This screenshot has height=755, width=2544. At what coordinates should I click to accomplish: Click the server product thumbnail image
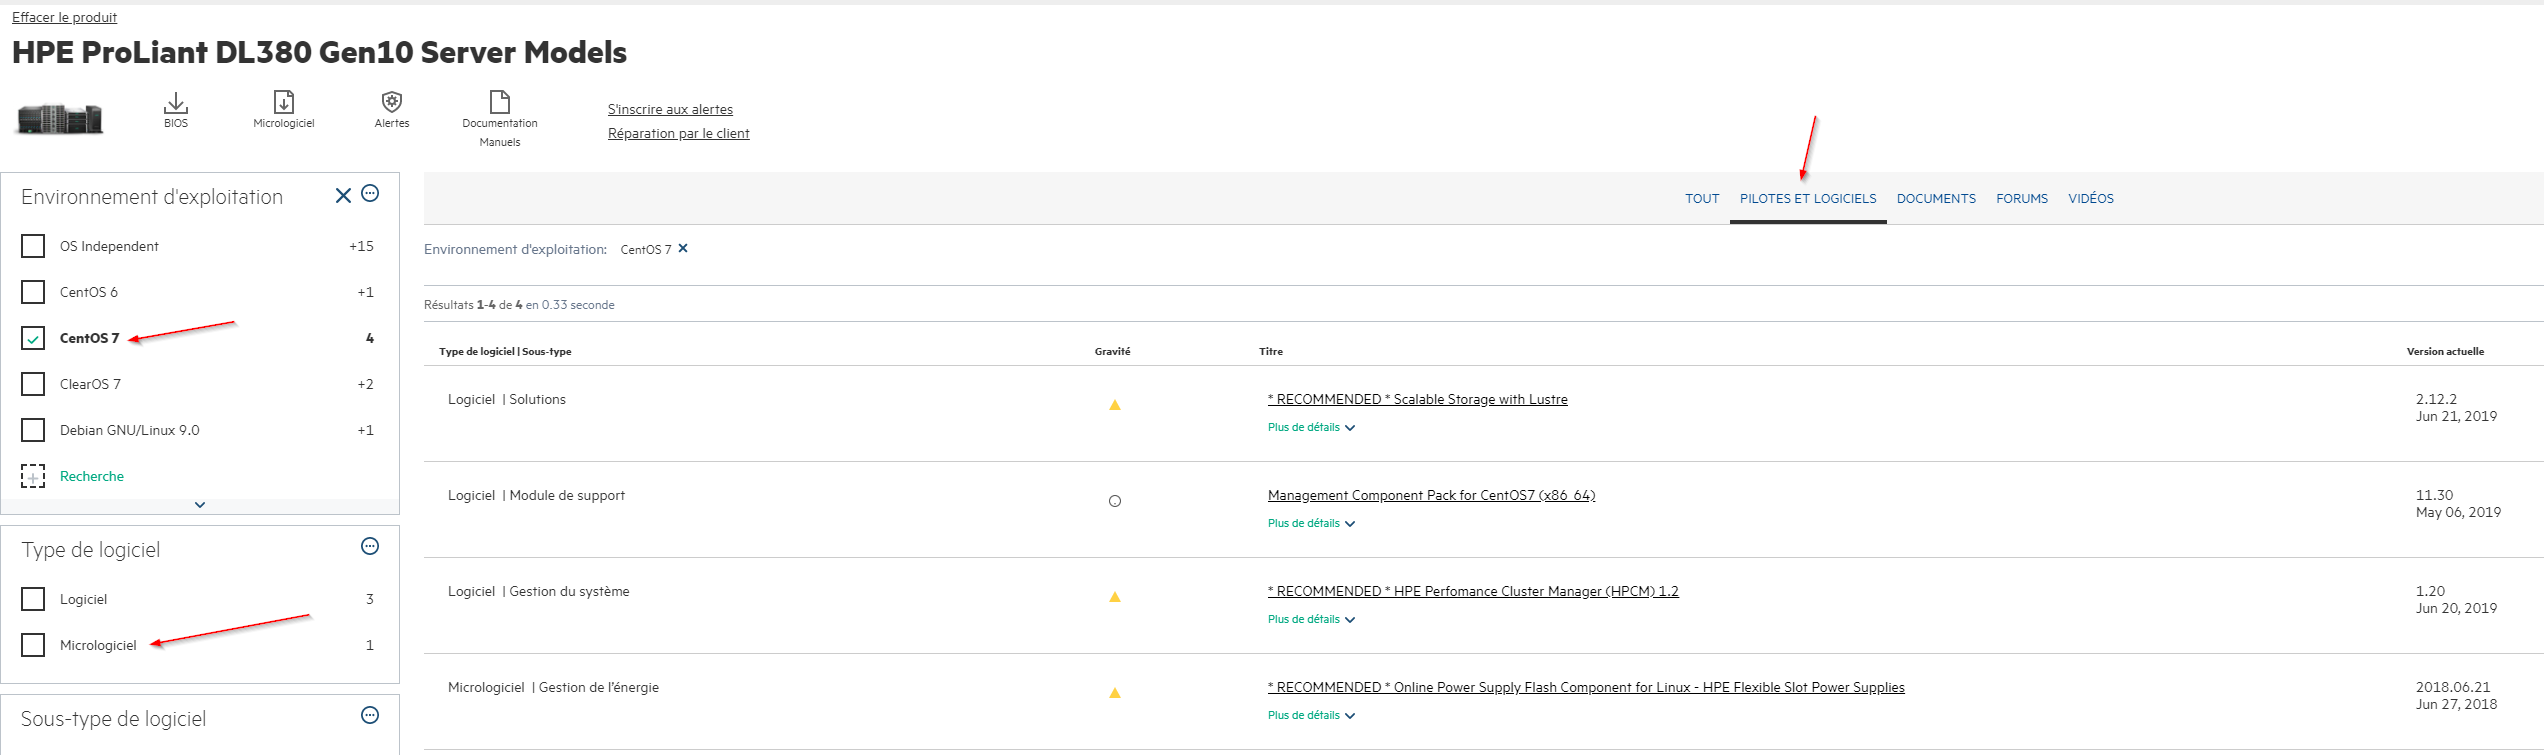60,120
